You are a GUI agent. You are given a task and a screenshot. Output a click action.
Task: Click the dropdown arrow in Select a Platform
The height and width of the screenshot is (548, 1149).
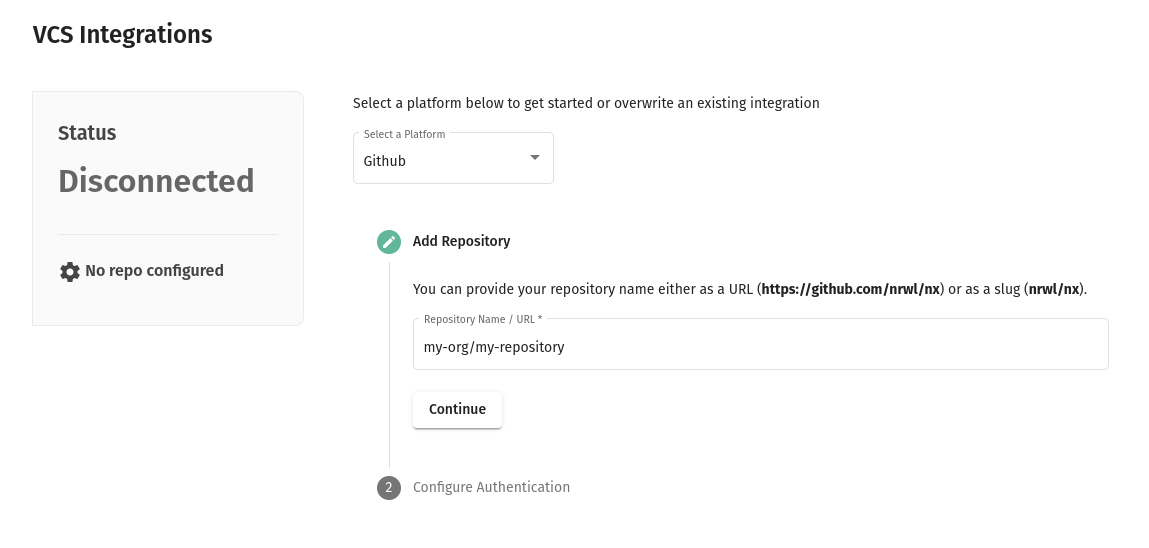pyautogui.click(x=534, y=158)
